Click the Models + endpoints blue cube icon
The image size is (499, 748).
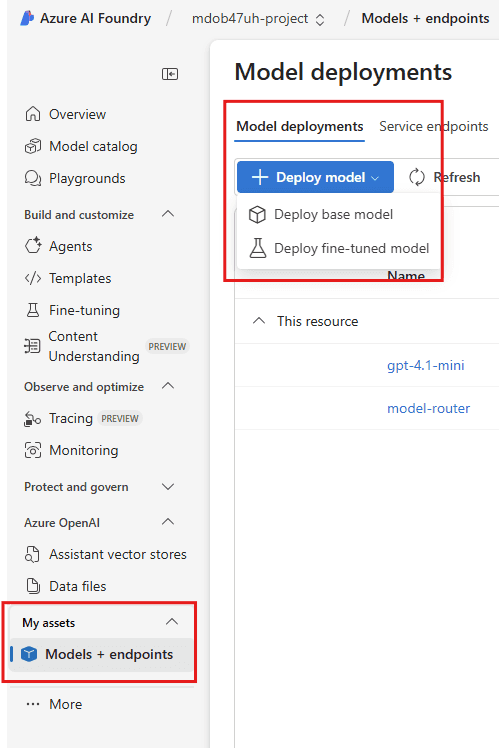29,654
